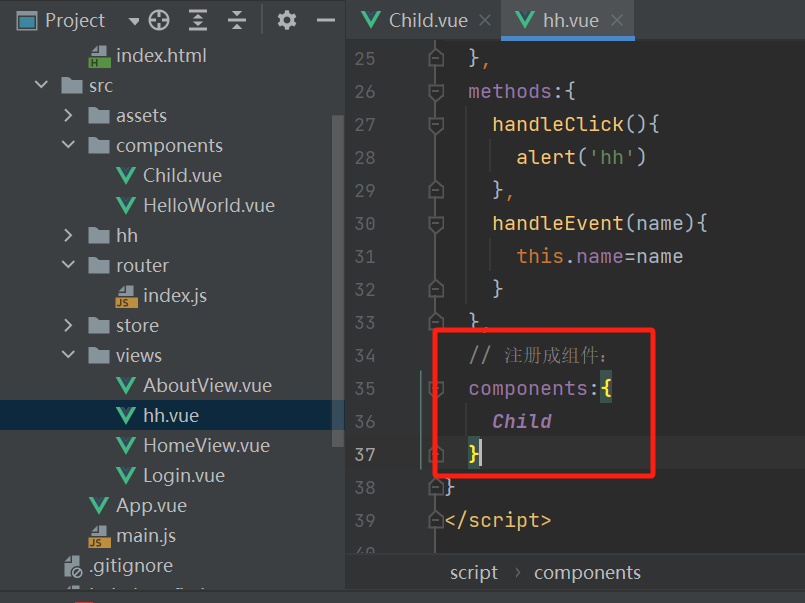Expand the assets folder
The height and width of the screenshot is (603, 805).
coord(68,115)
